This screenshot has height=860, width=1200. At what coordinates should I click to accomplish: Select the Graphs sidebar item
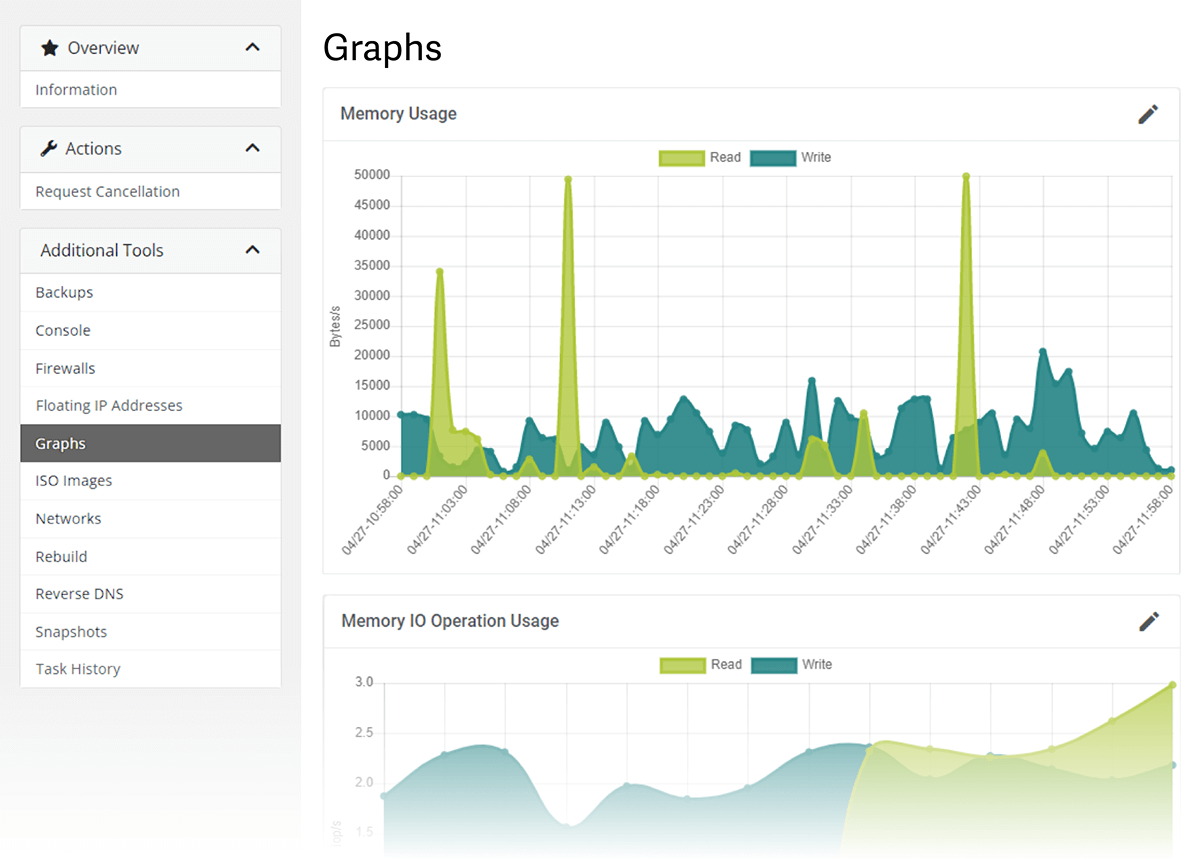(150, 443)
